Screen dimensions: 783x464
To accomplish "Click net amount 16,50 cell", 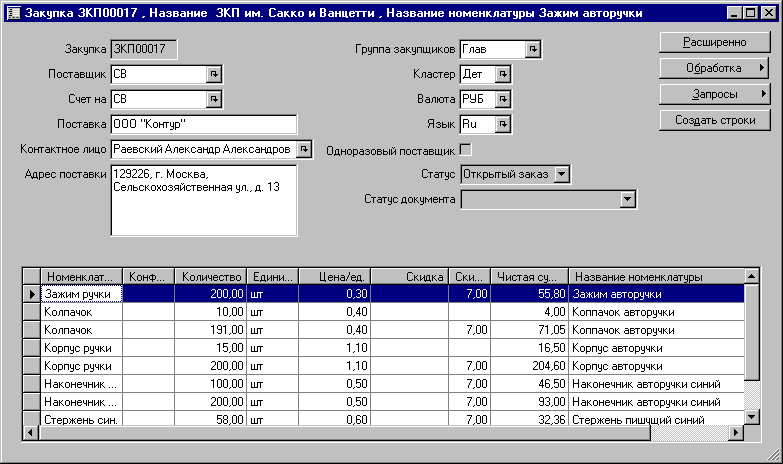I will 529,348.
